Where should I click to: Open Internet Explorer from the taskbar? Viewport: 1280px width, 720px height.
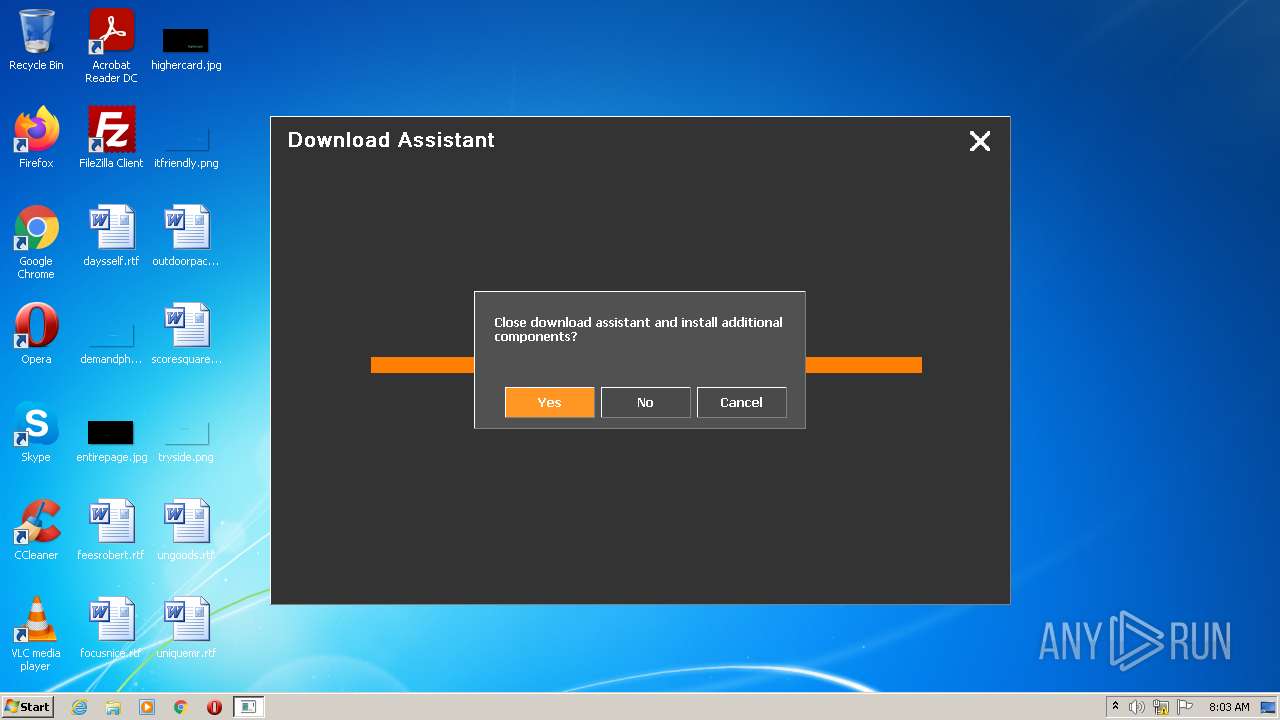pyautogui.click(x=79, y=707)
